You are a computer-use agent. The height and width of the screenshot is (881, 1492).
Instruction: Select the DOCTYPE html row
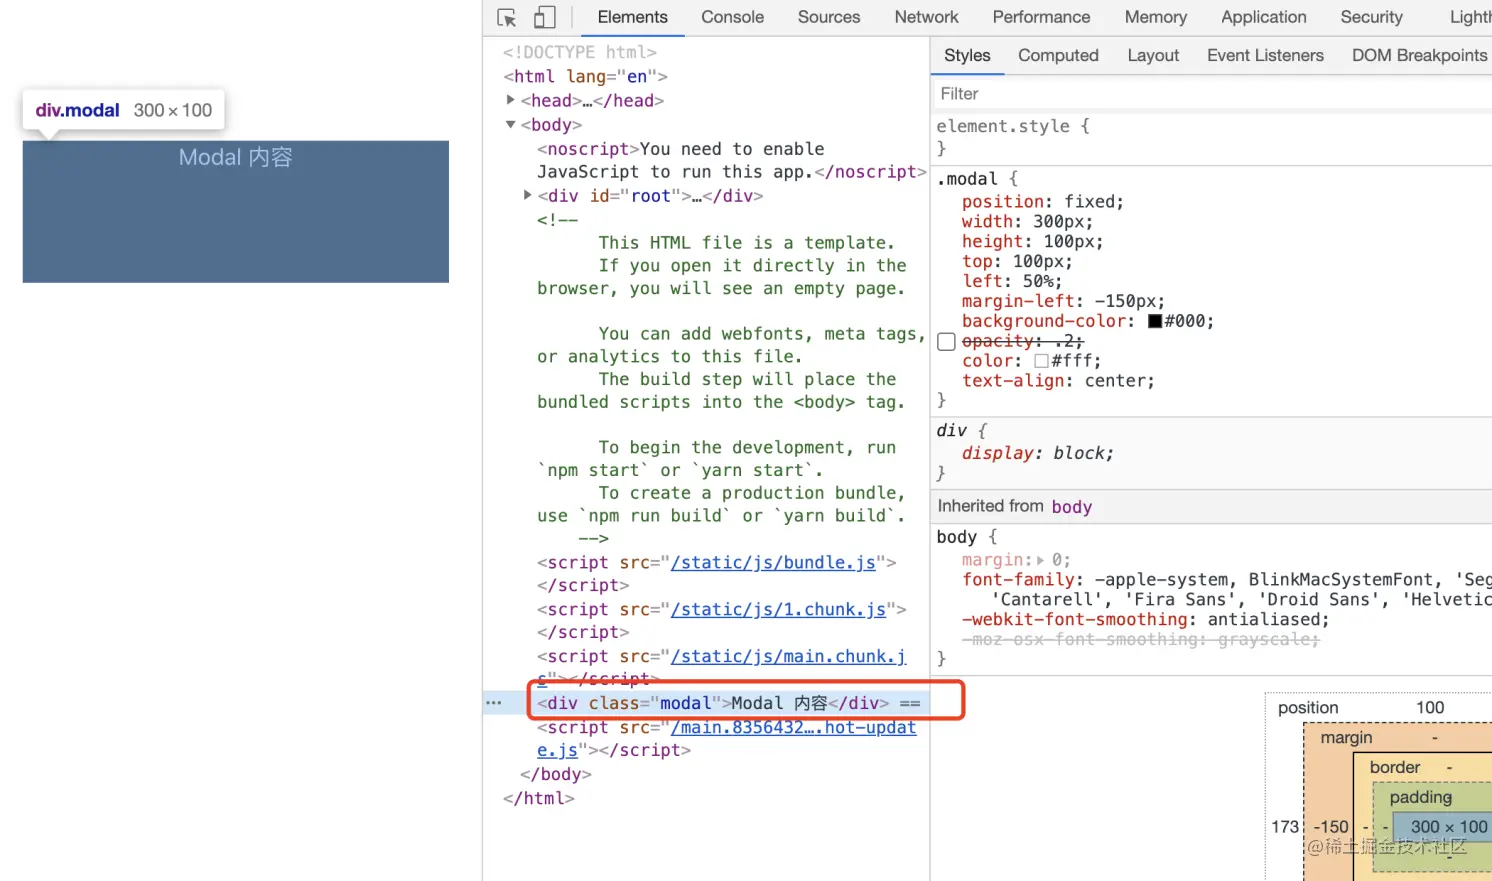tap(580, 52)
